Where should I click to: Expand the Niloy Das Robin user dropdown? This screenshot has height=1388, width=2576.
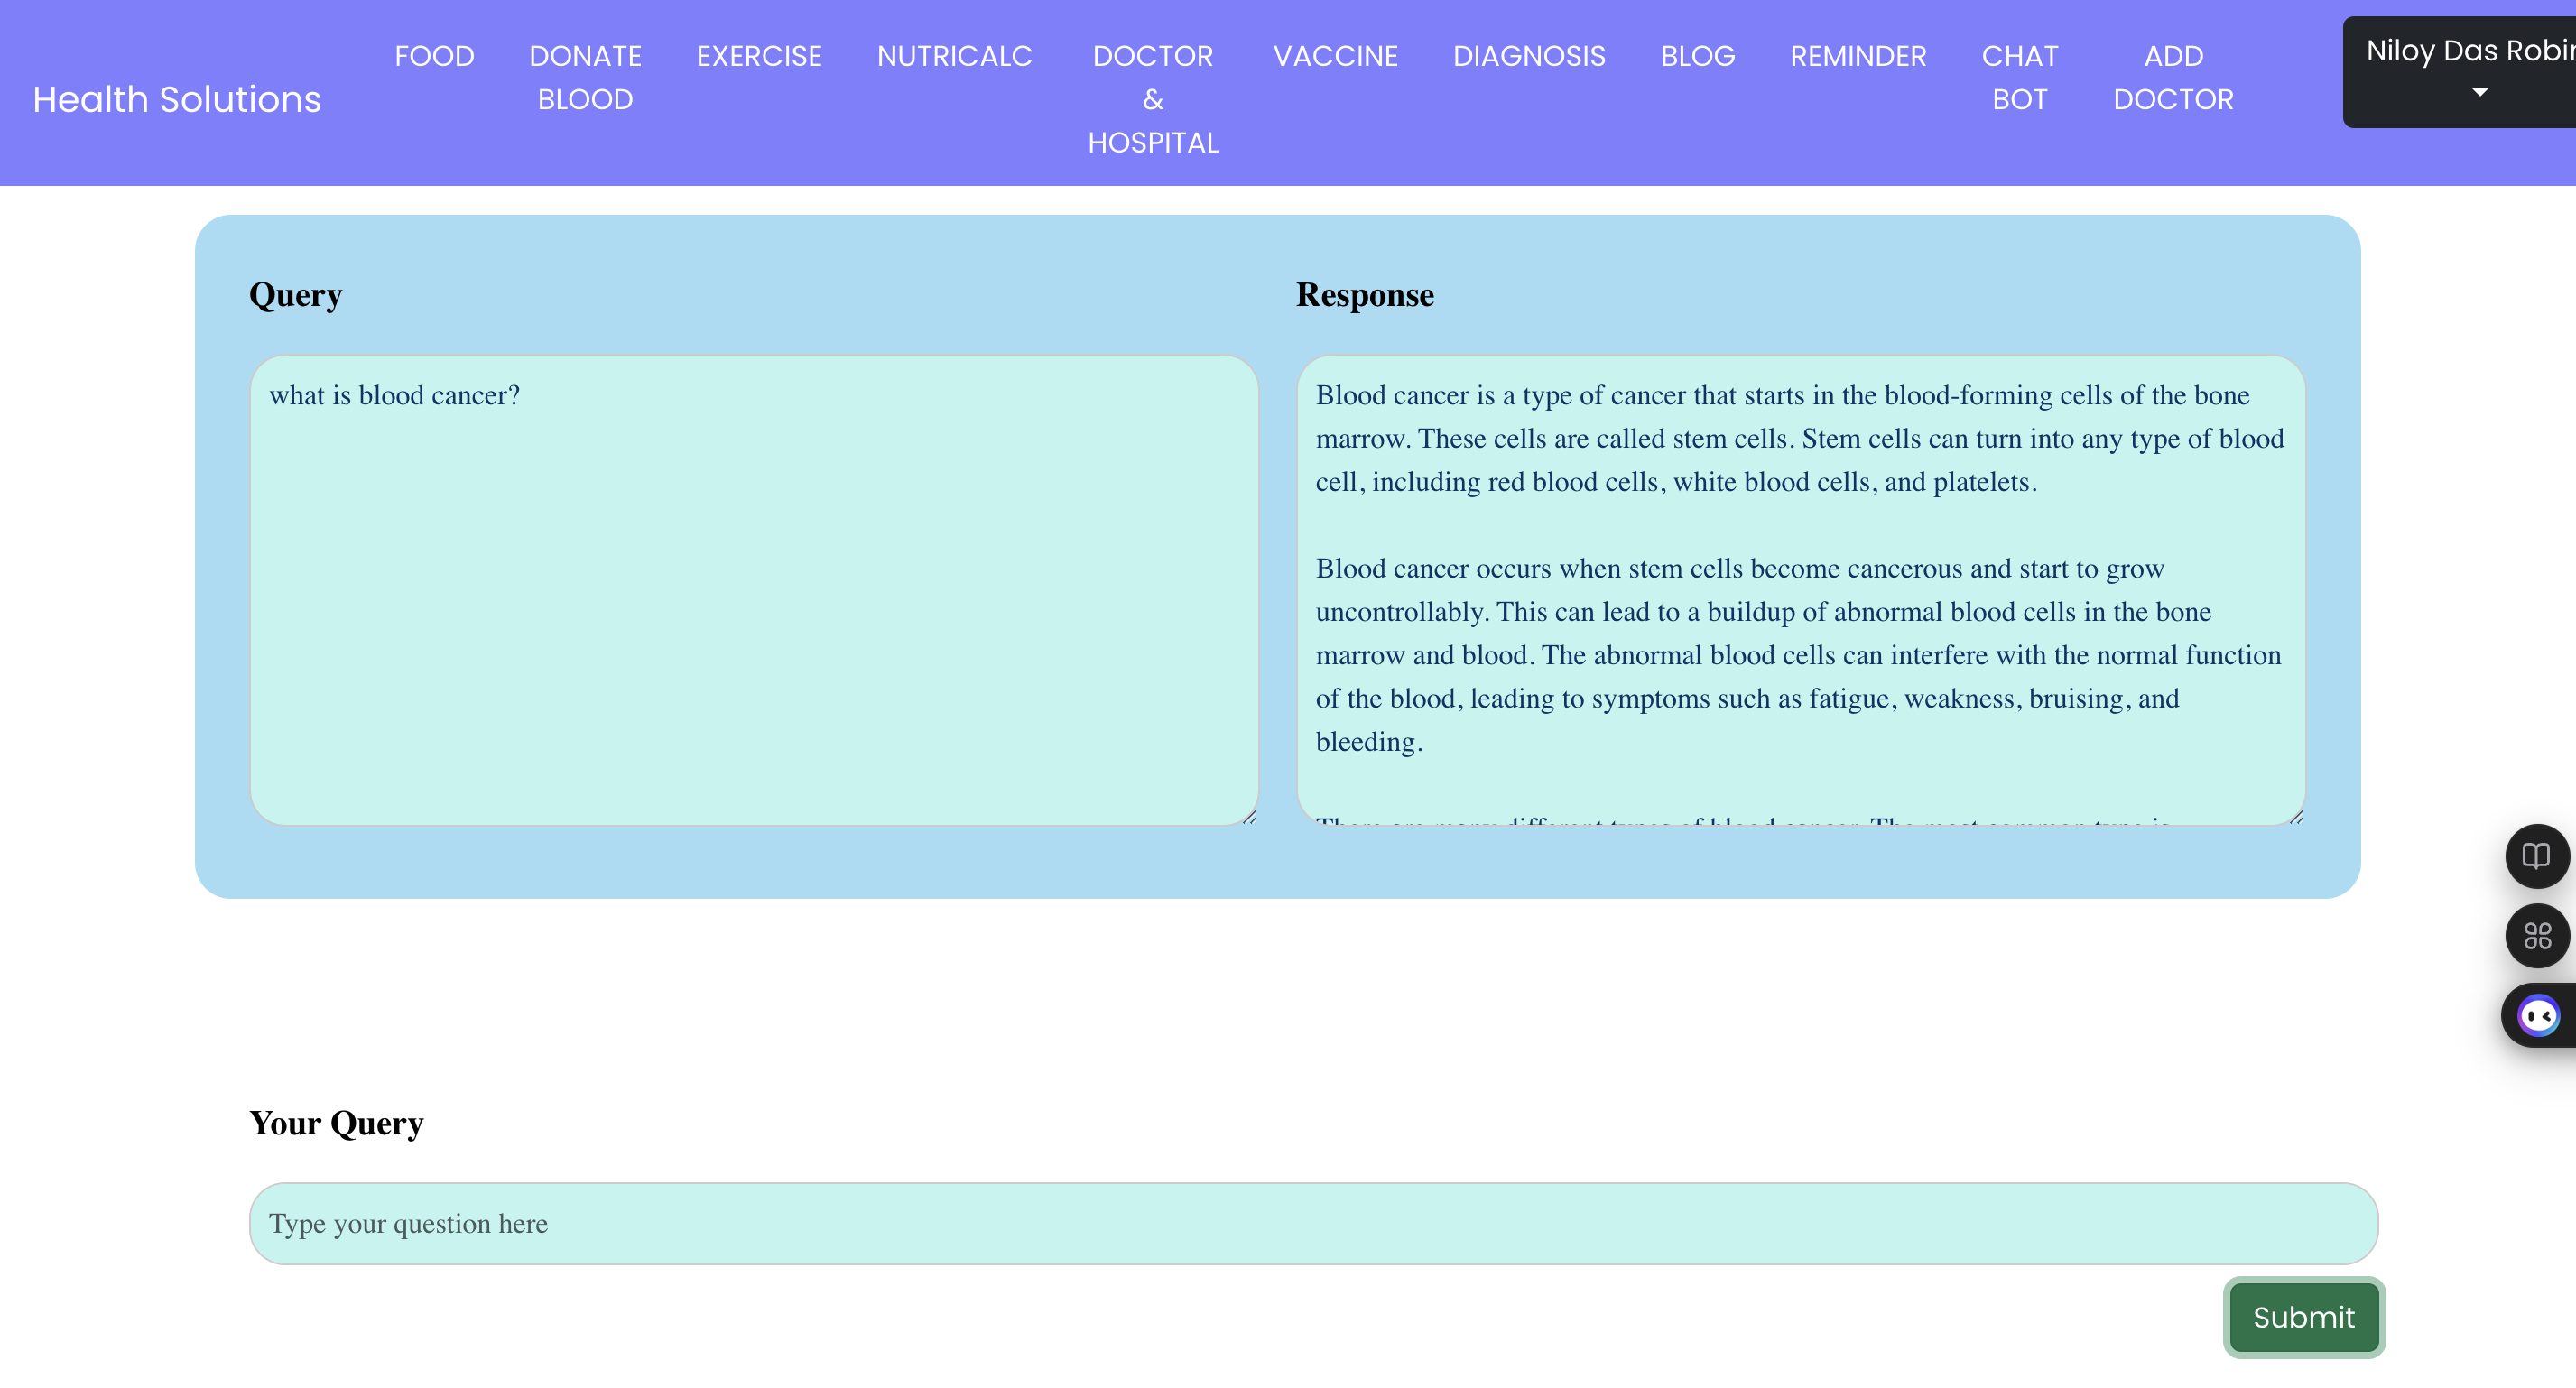2466,52
